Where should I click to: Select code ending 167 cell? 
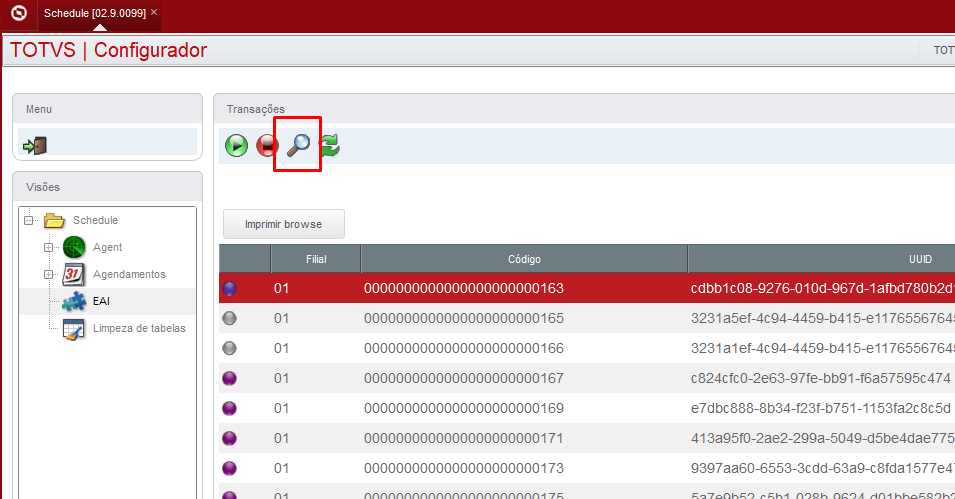tap(463, 378)
